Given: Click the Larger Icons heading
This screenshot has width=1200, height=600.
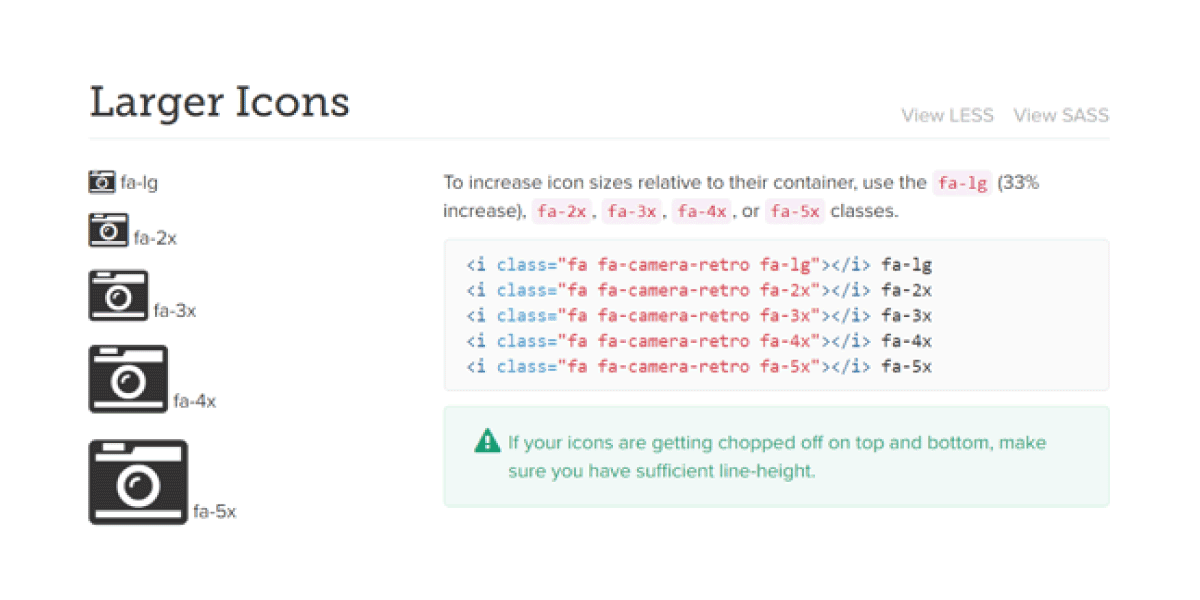Looking at the screenshot, I should (x=219, y=102).
